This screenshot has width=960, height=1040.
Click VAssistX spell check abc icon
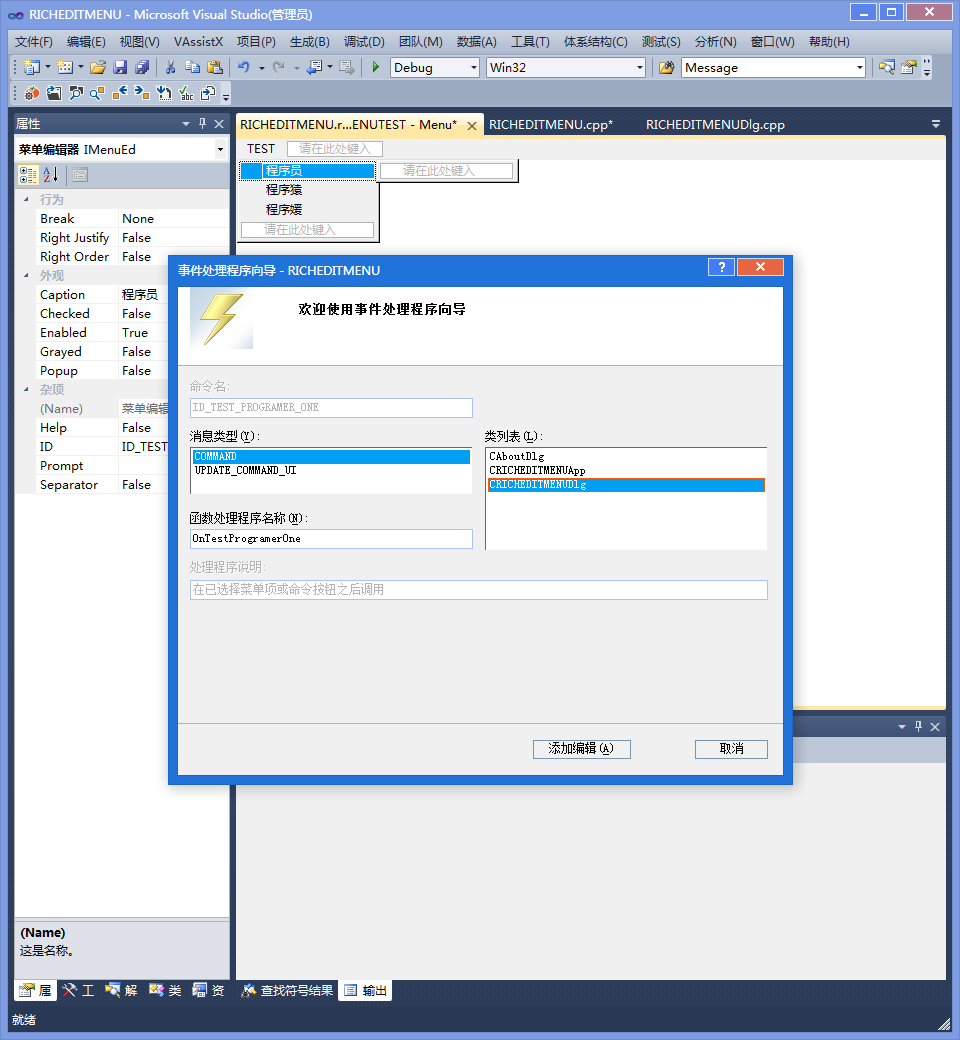pyautogui.click(x=186, y=94)
